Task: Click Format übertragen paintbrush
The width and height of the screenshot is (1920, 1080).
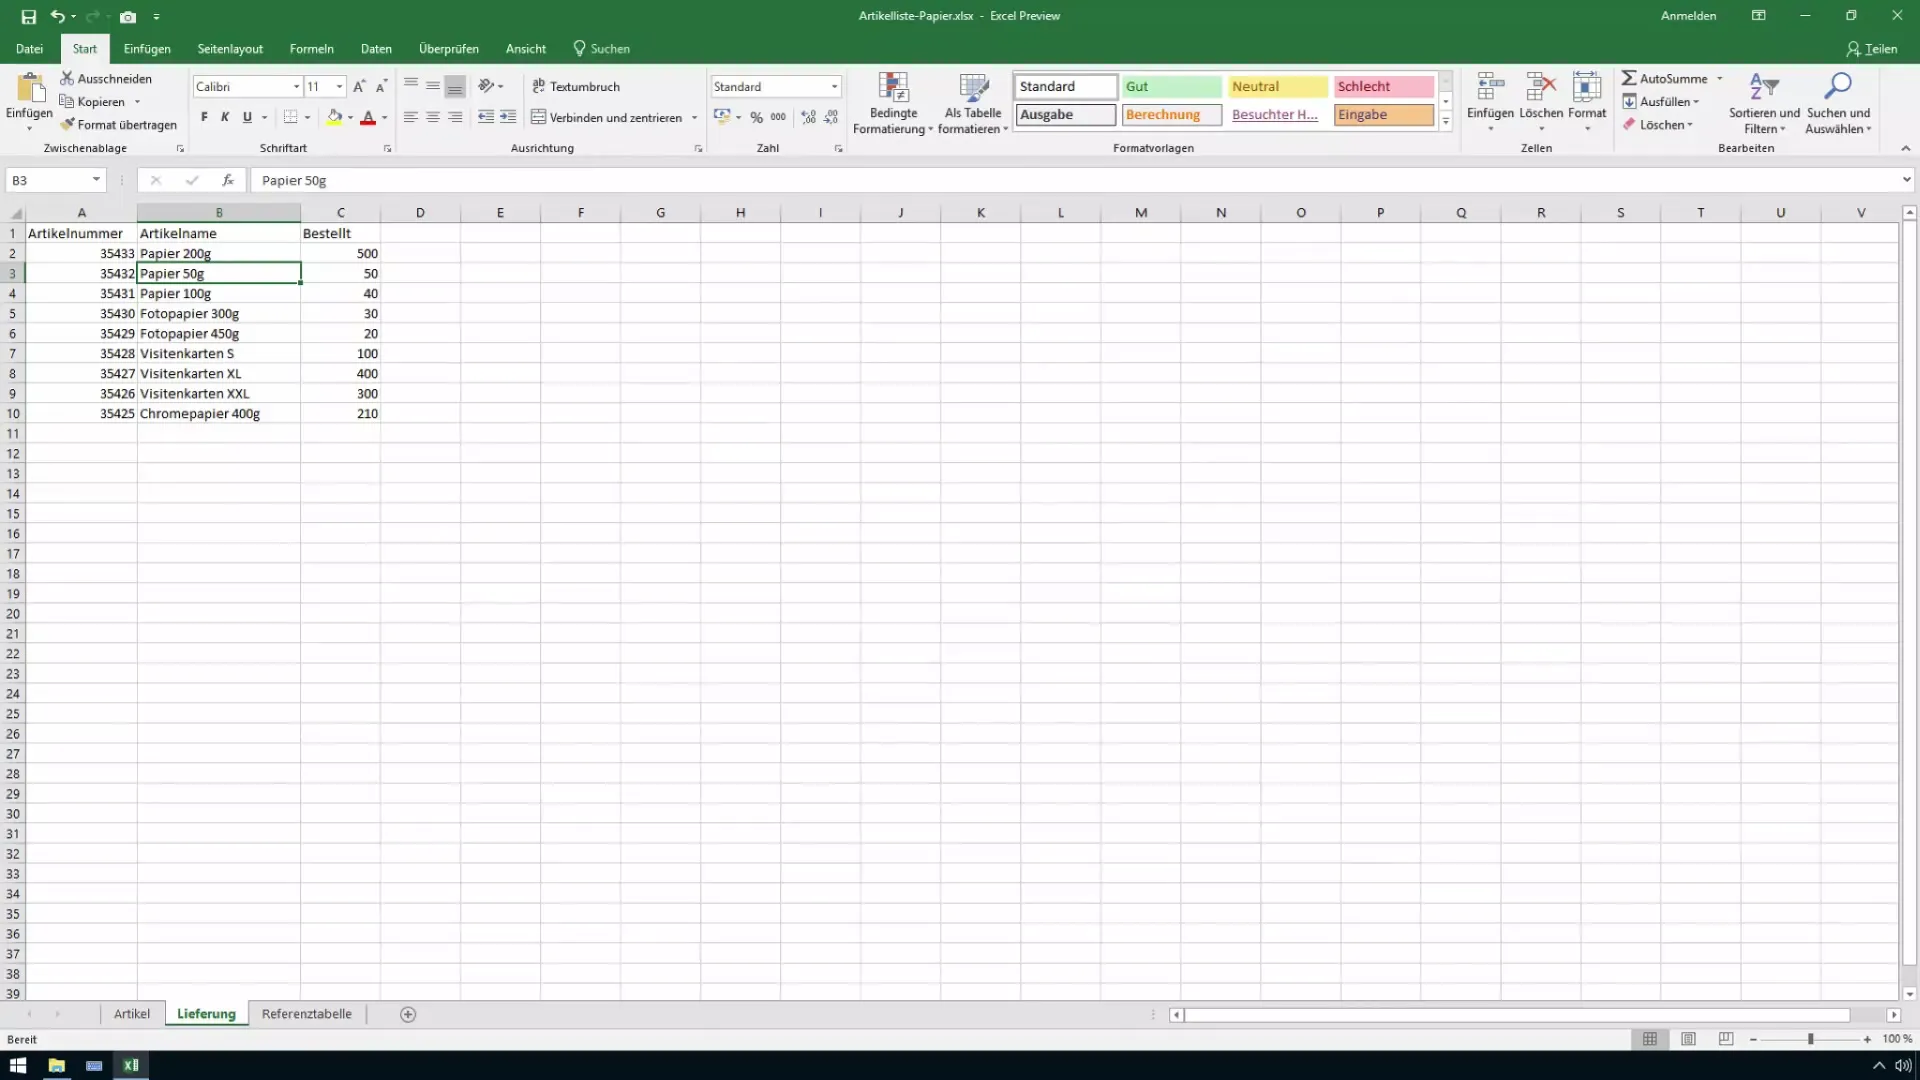Action: pos(67,125)
